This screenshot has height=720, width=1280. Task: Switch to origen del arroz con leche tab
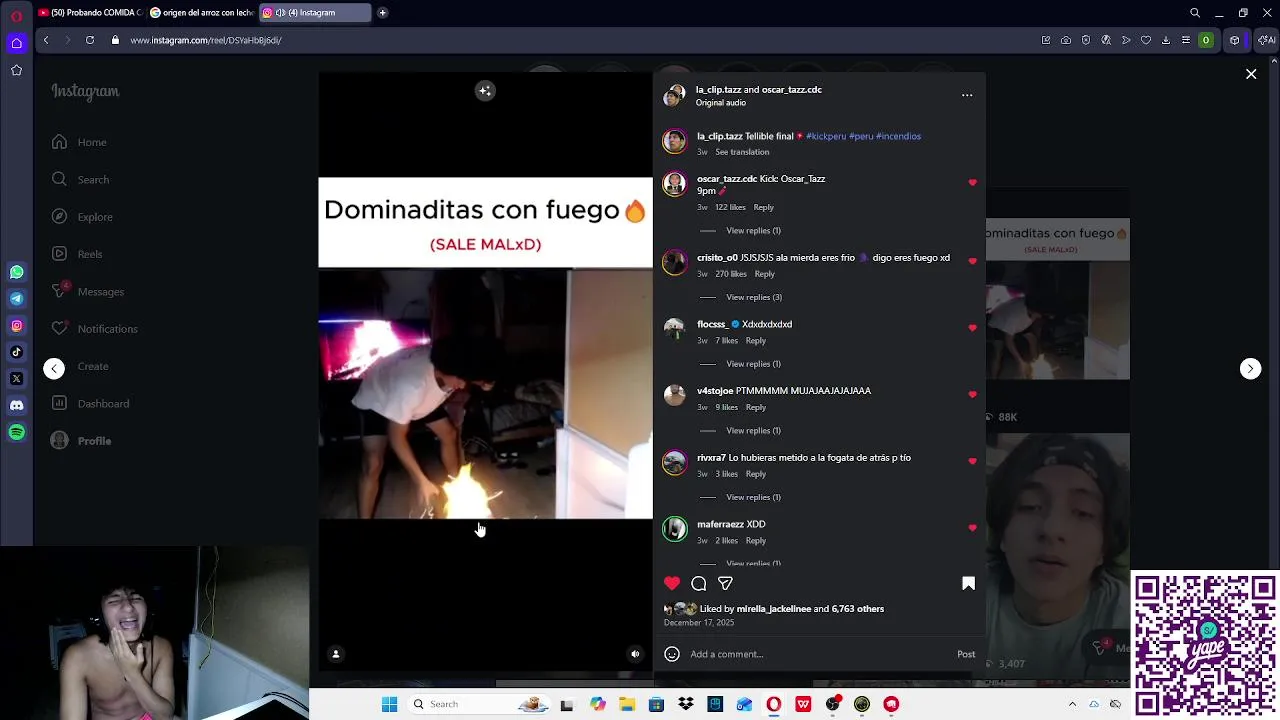(202, 13)
